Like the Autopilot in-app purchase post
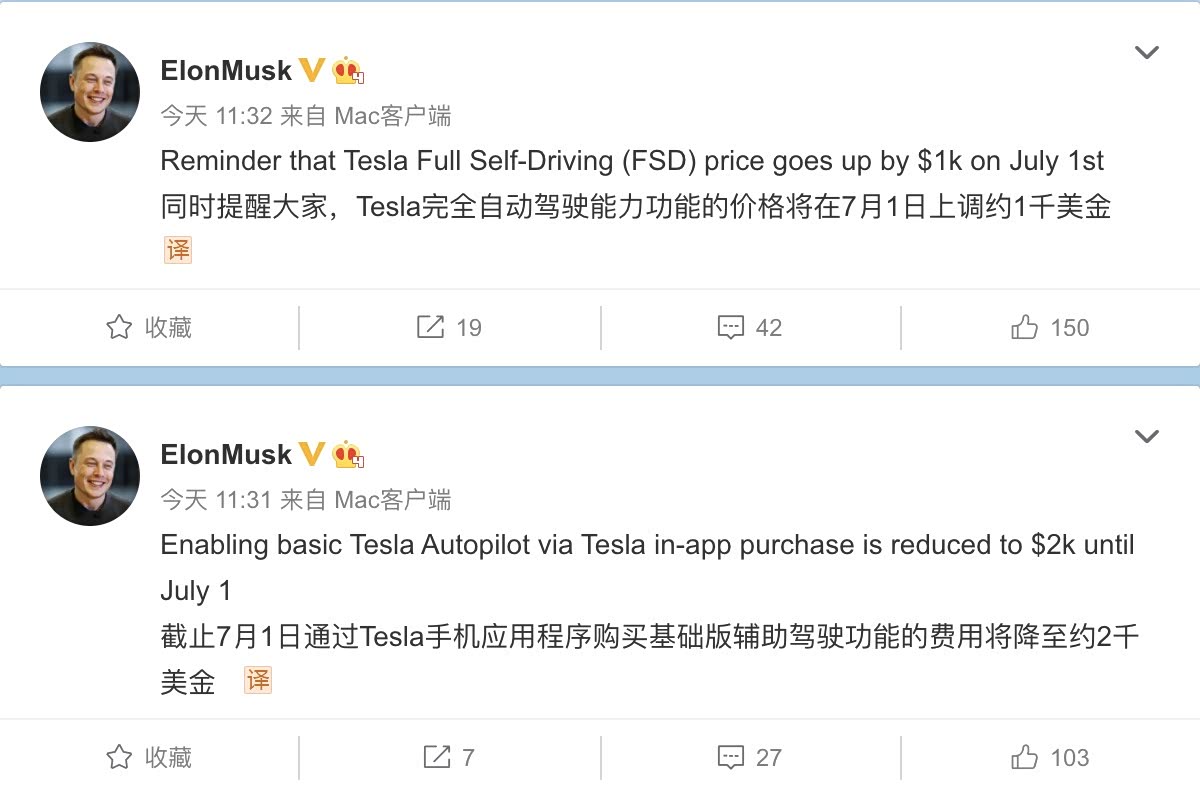Image resolution: width=1200 pixels, height=790 pixels. pyautogui.click(x=1050, y=757)
